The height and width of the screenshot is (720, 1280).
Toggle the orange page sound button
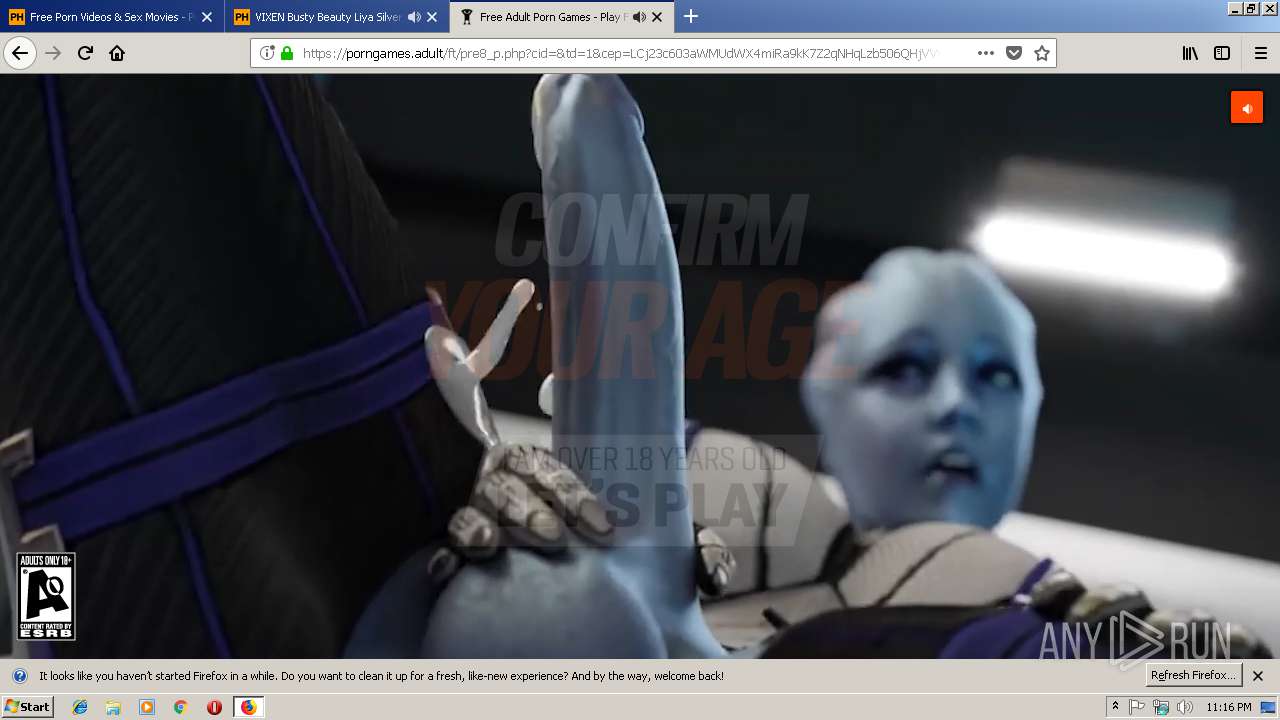(1247, 108)
